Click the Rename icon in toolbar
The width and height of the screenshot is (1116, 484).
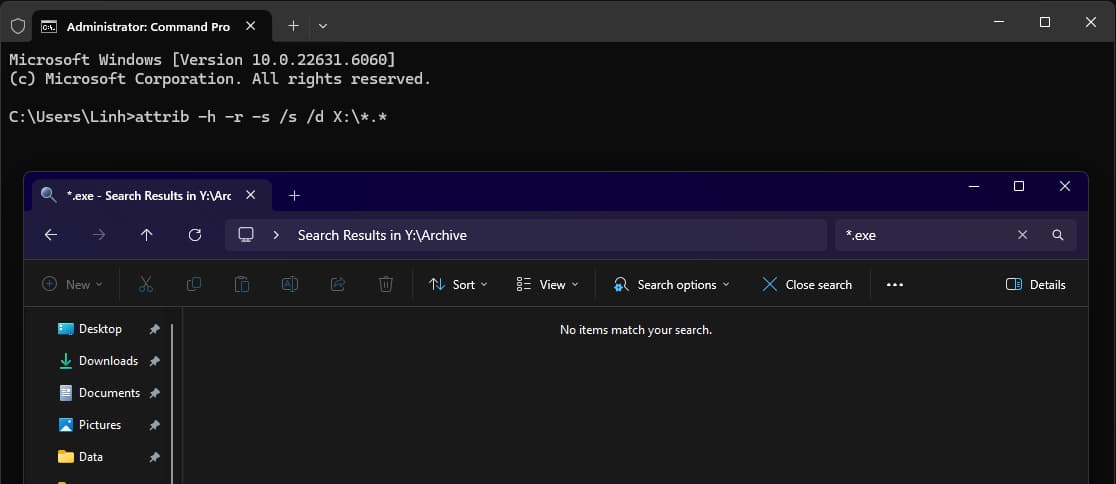pyautogui.click(x=290, y=285)
